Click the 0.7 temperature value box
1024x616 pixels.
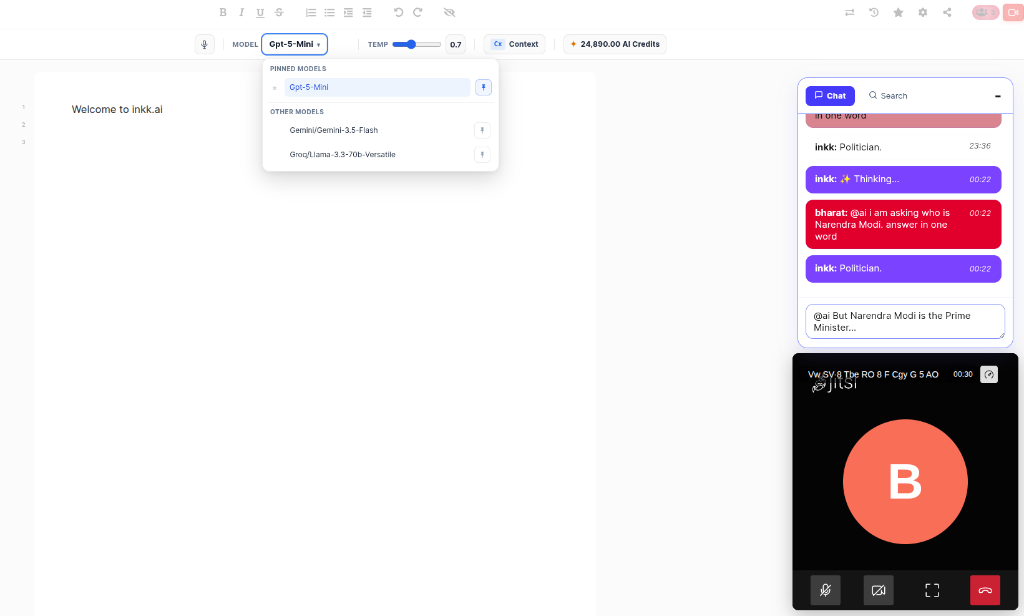tap(455, 44)
